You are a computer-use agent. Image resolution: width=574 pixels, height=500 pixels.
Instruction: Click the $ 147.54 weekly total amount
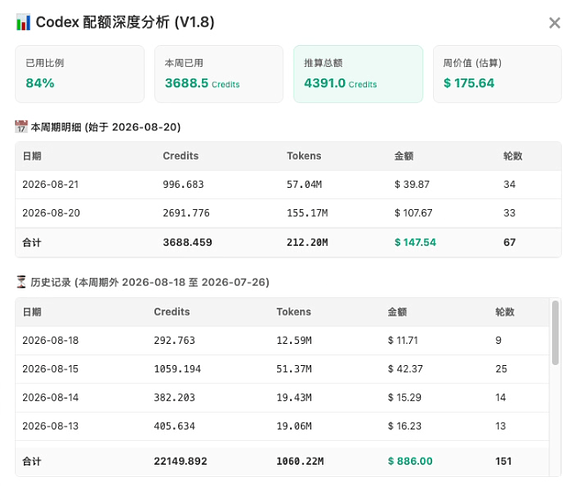pyautogui.click(x=415, y=242)
